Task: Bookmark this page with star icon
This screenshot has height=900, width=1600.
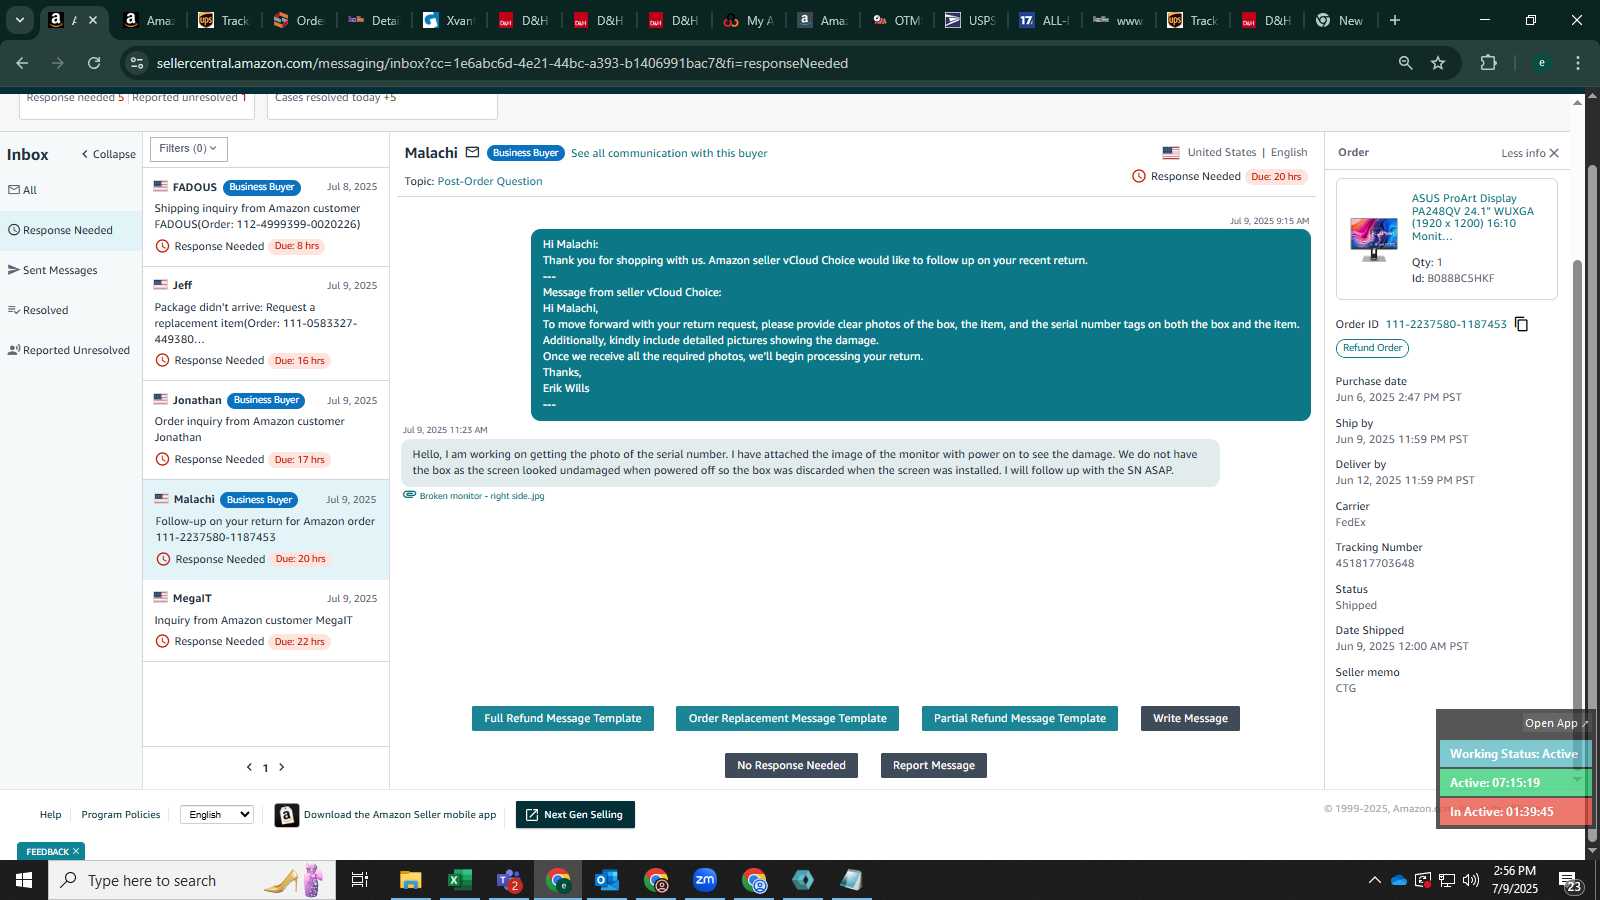Action: (1438, 63)
